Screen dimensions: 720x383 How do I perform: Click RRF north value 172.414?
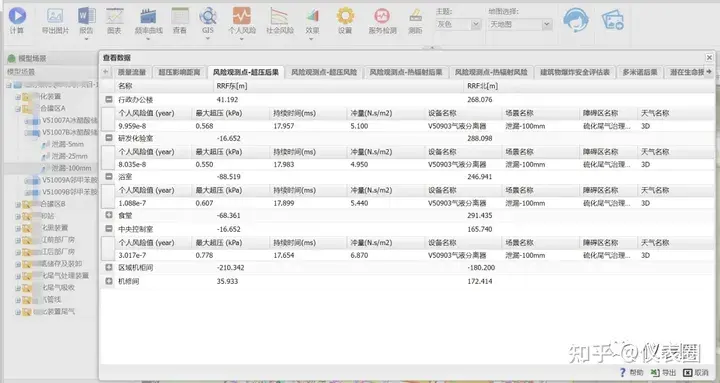pos(480,281)
